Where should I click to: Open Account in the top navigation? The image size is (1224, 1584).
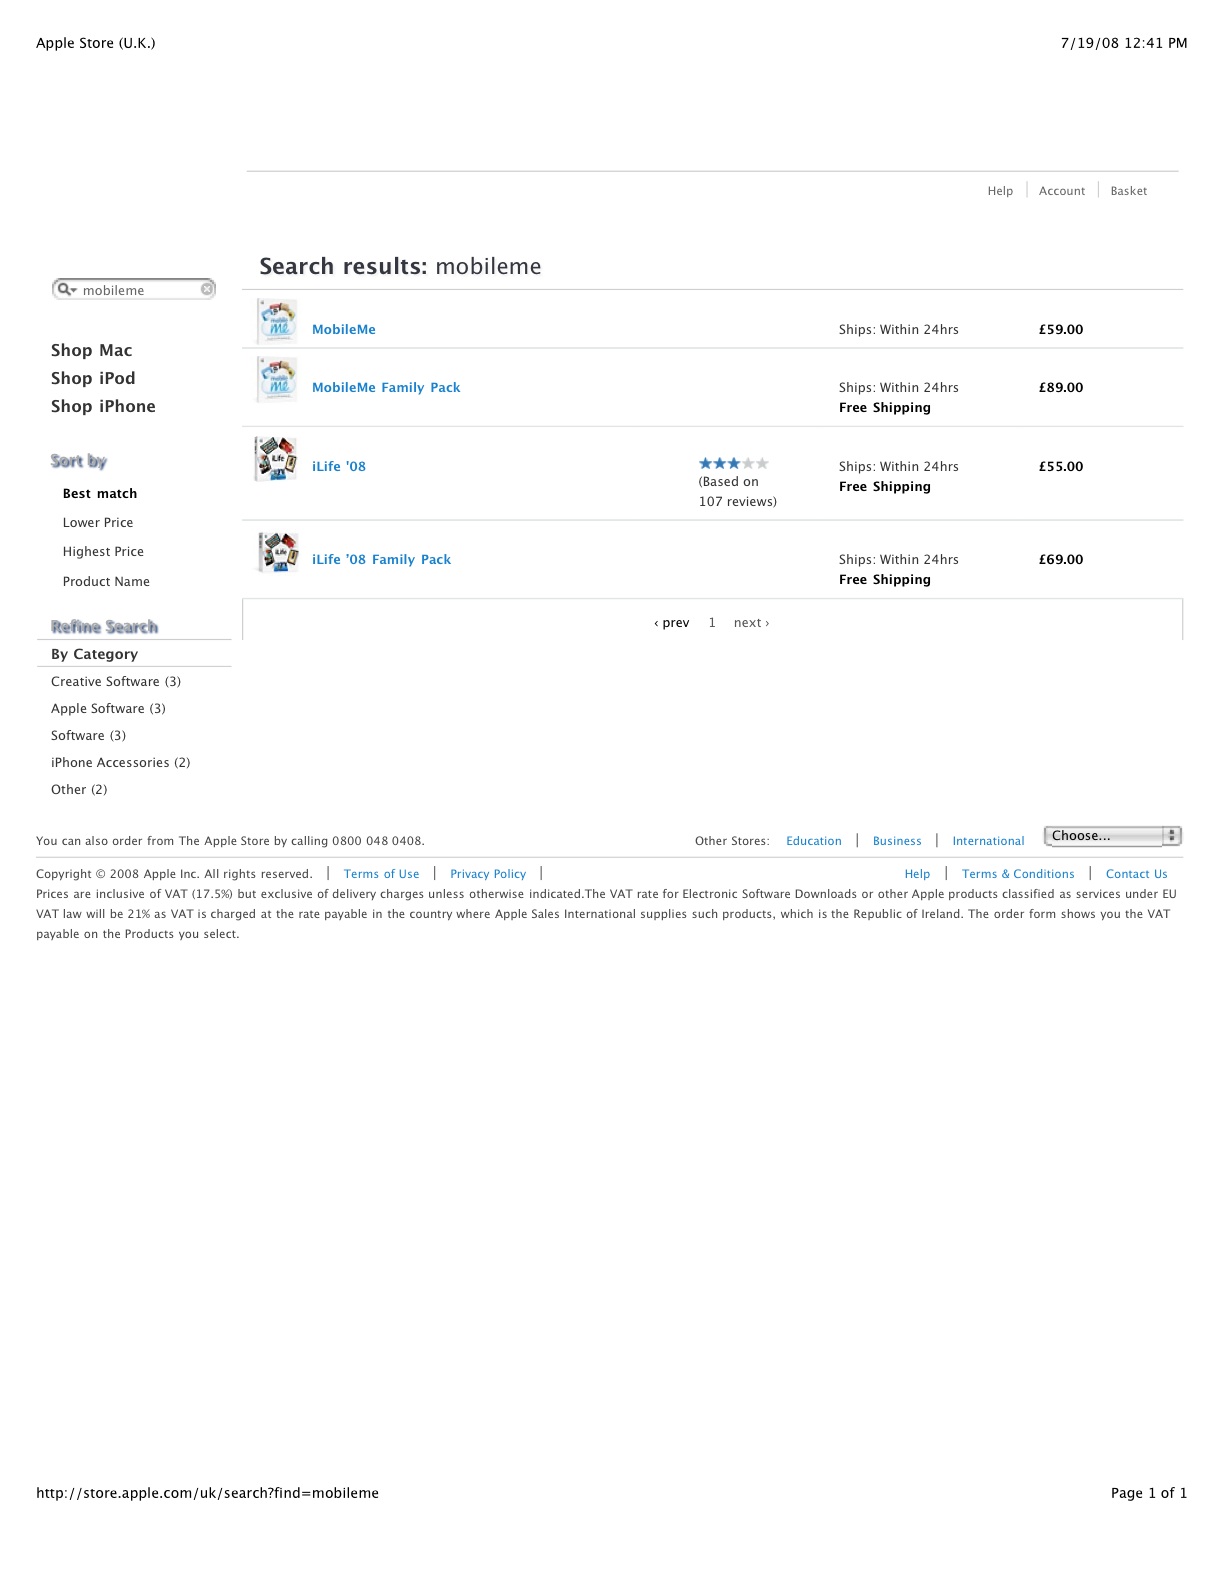[x=1062, y=191]
